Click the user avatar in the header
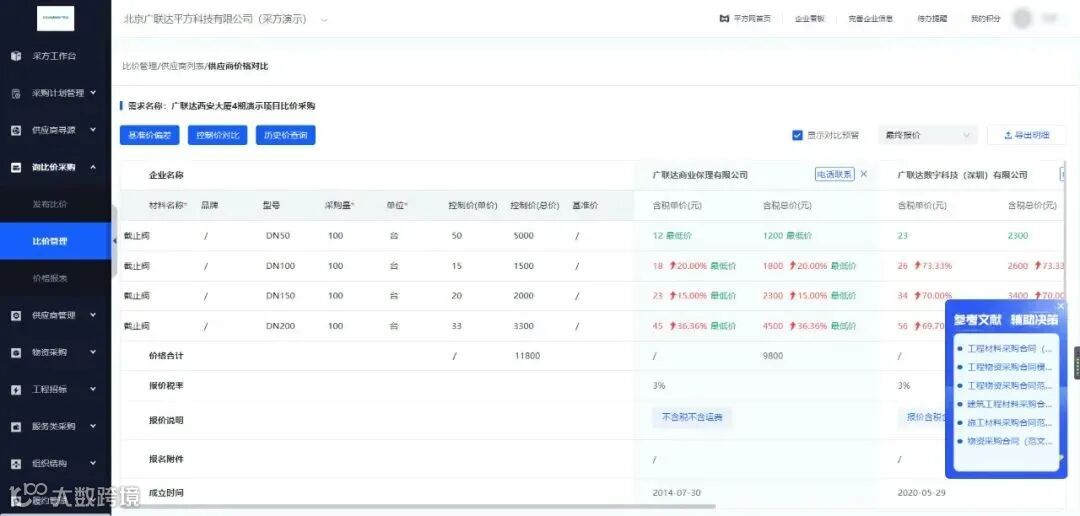The image size is (1080, 516). click(1023, 19)
